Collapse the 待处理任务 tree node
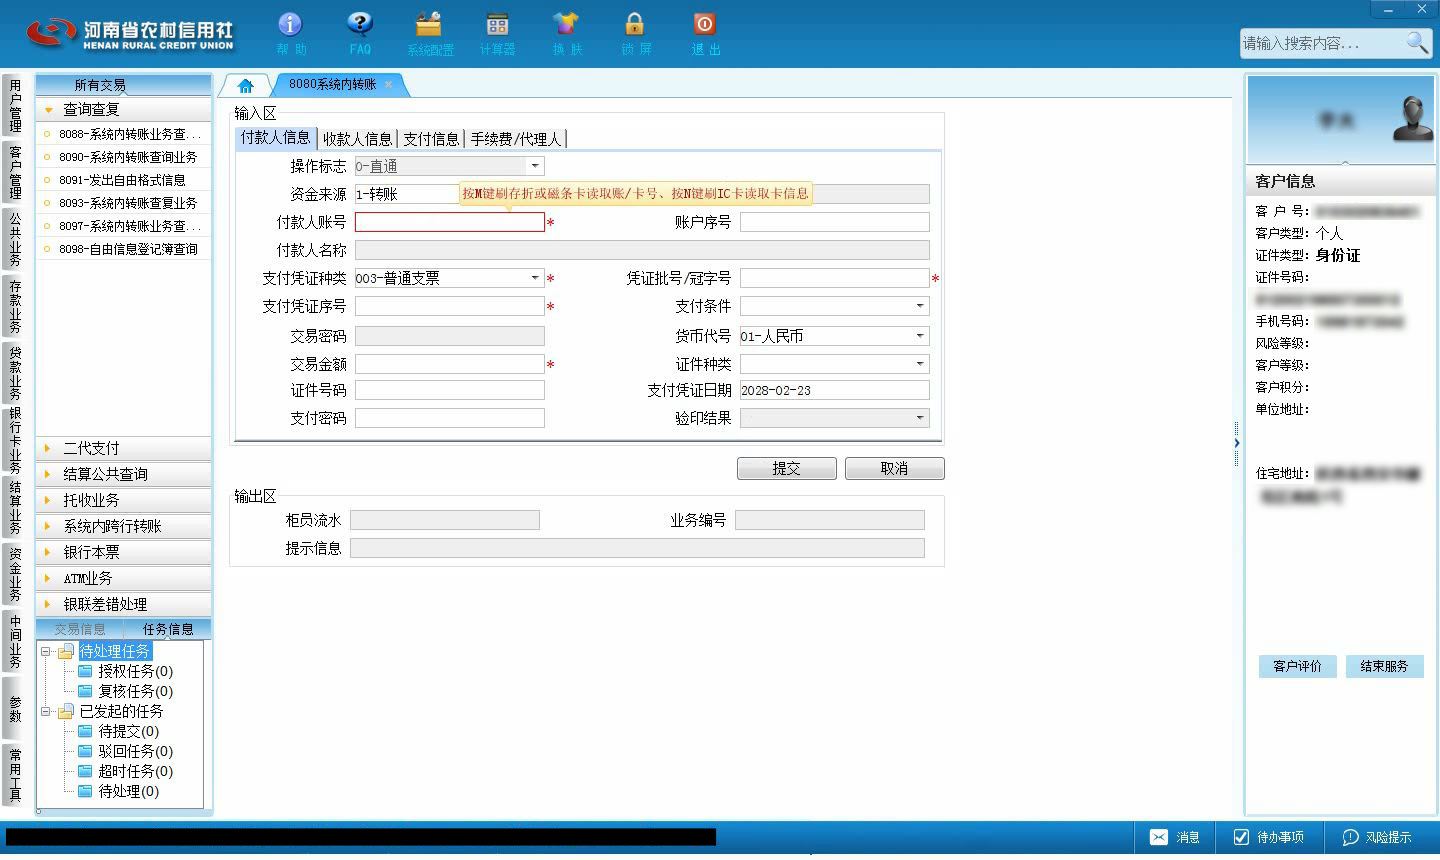Viewport: 1440px width, 860px height. [46, 651]
